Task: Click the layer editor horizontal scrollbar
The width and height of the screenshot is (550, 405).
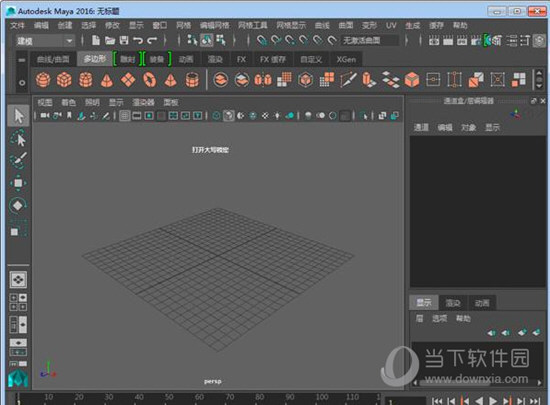Action: click(x=455, y=383)
